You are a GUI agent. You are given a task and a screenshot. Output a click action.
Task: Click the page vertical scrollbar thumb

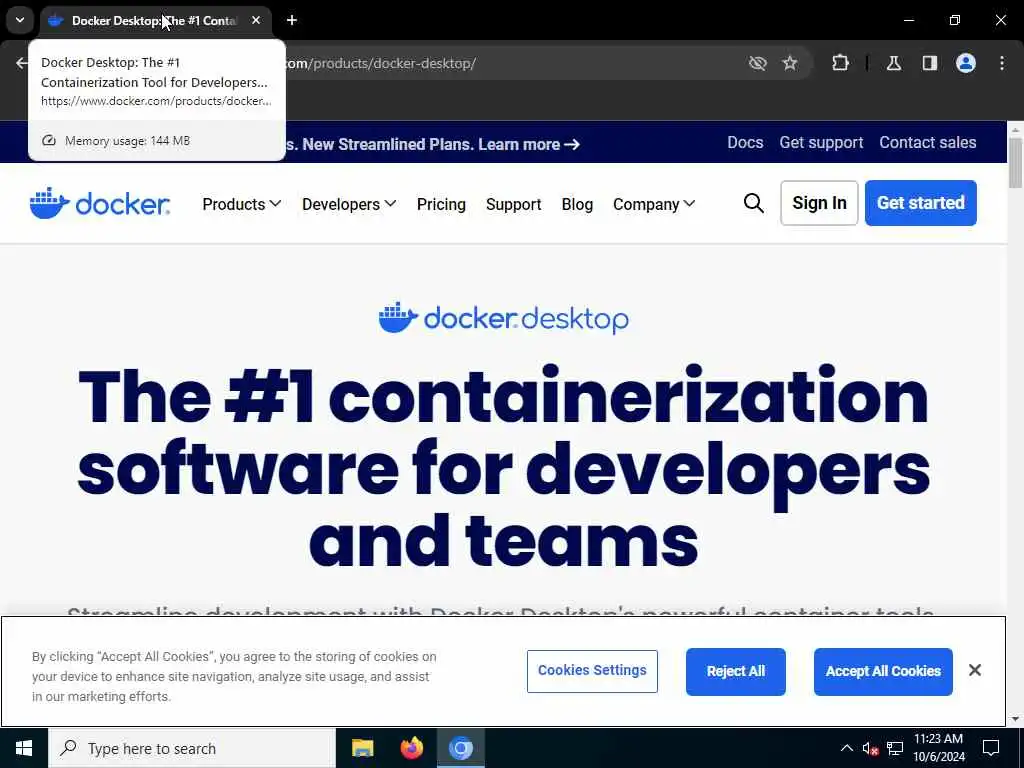1015,163
